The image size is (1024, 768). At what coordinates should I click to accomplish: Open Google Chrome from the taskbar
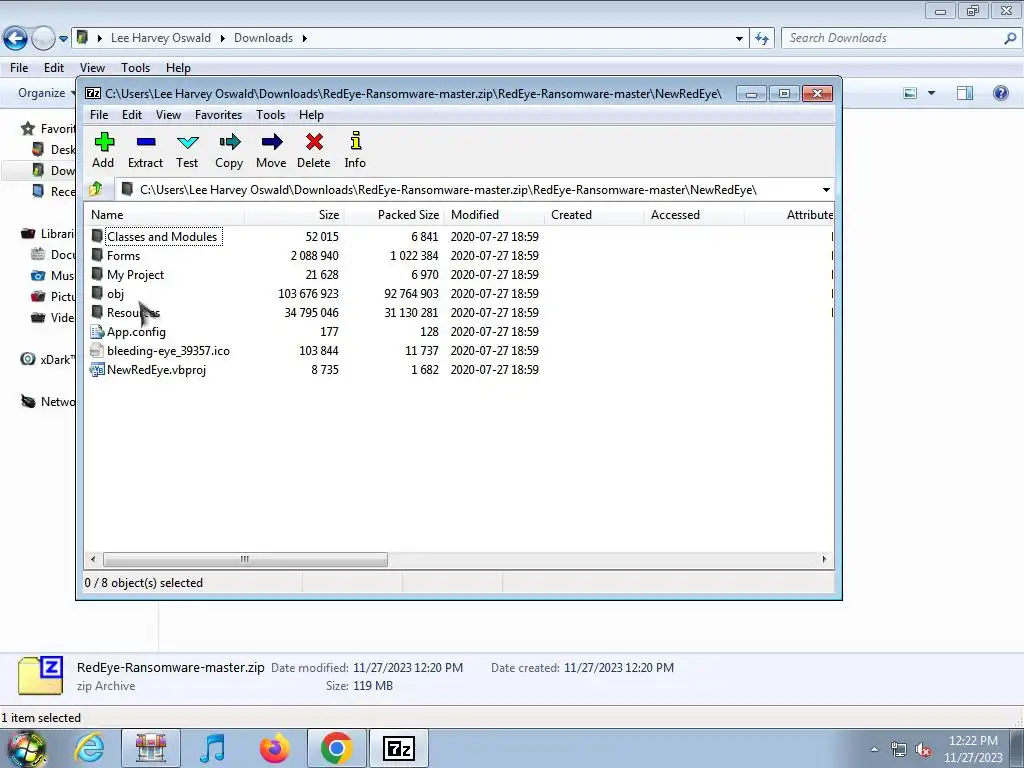coord(336,748)
